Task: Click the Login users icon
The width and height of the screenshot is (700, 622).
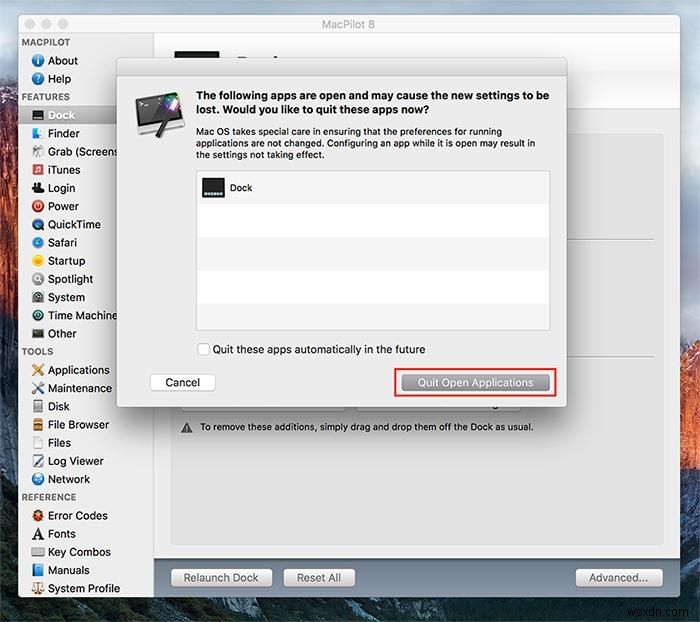Action: tap(38, 188)
